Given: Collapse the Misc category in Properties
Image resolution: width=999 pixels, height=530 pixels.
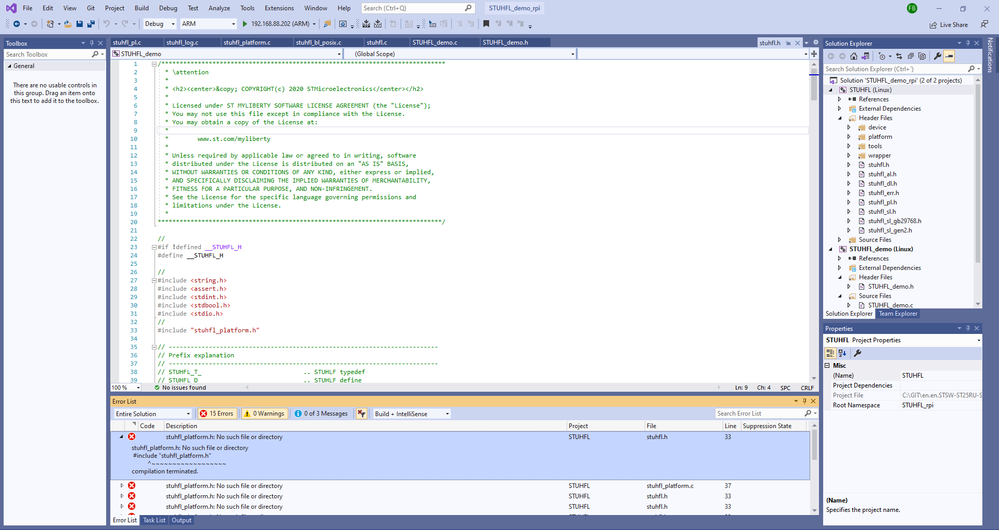Looking at the screenshot, I should pyautogui.click(x=828, y=366).
